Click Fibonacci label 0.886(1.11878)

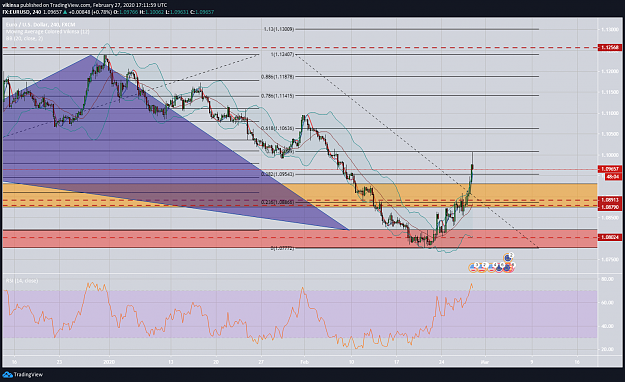pos(277,77)
